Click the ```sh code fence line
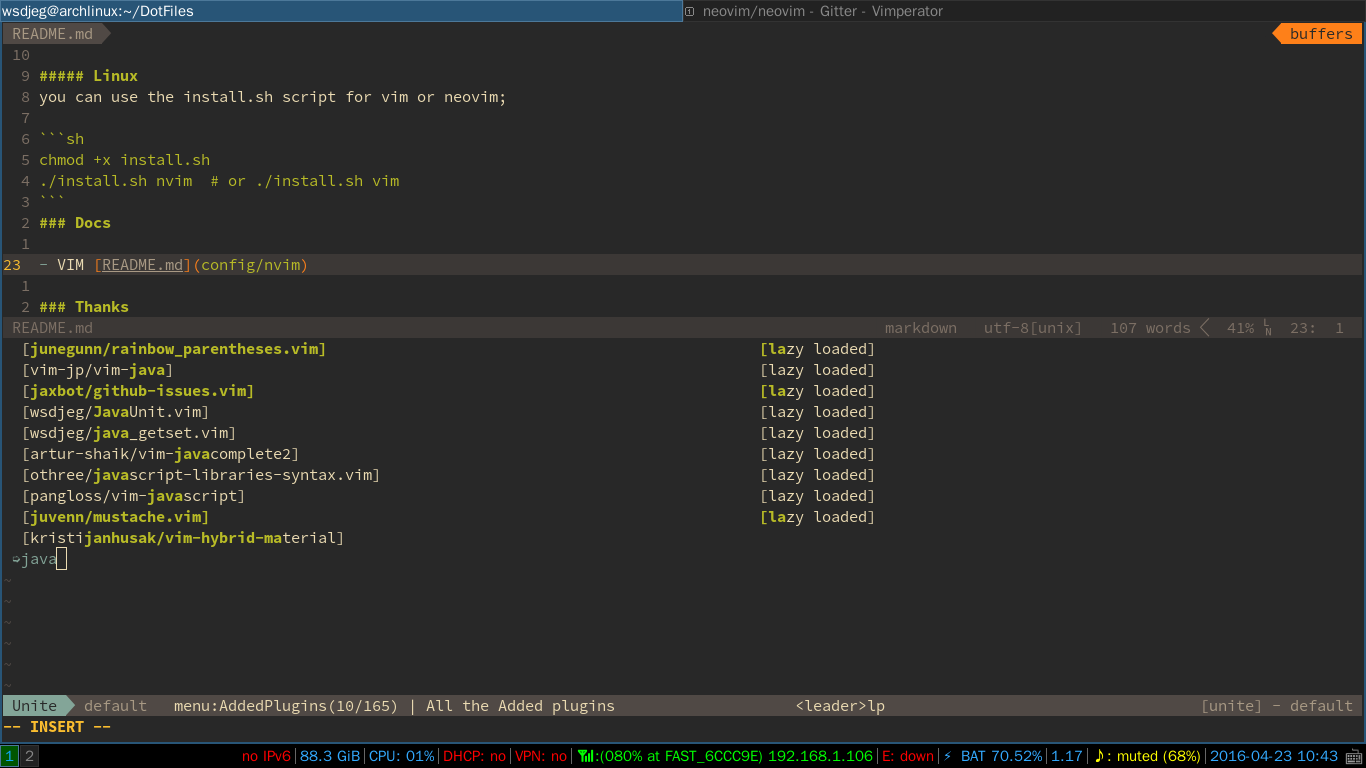 61,139
